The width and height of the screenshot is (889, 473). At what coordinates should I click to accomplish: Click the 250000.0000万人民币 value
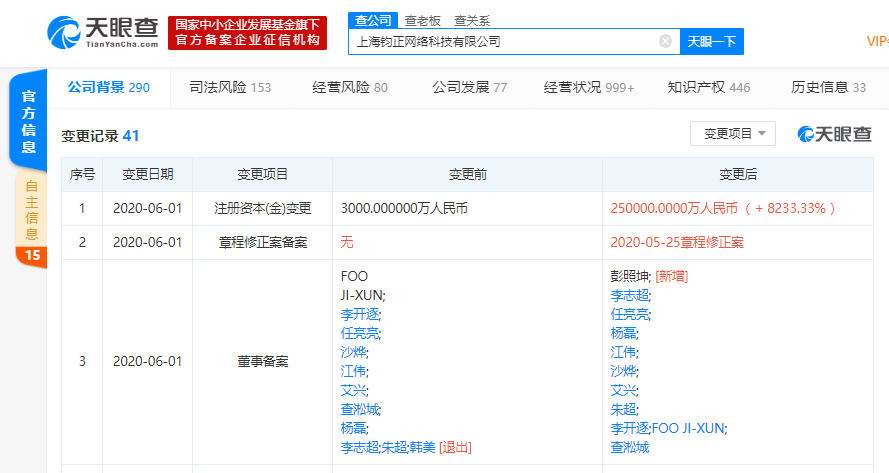pos(674,208)
